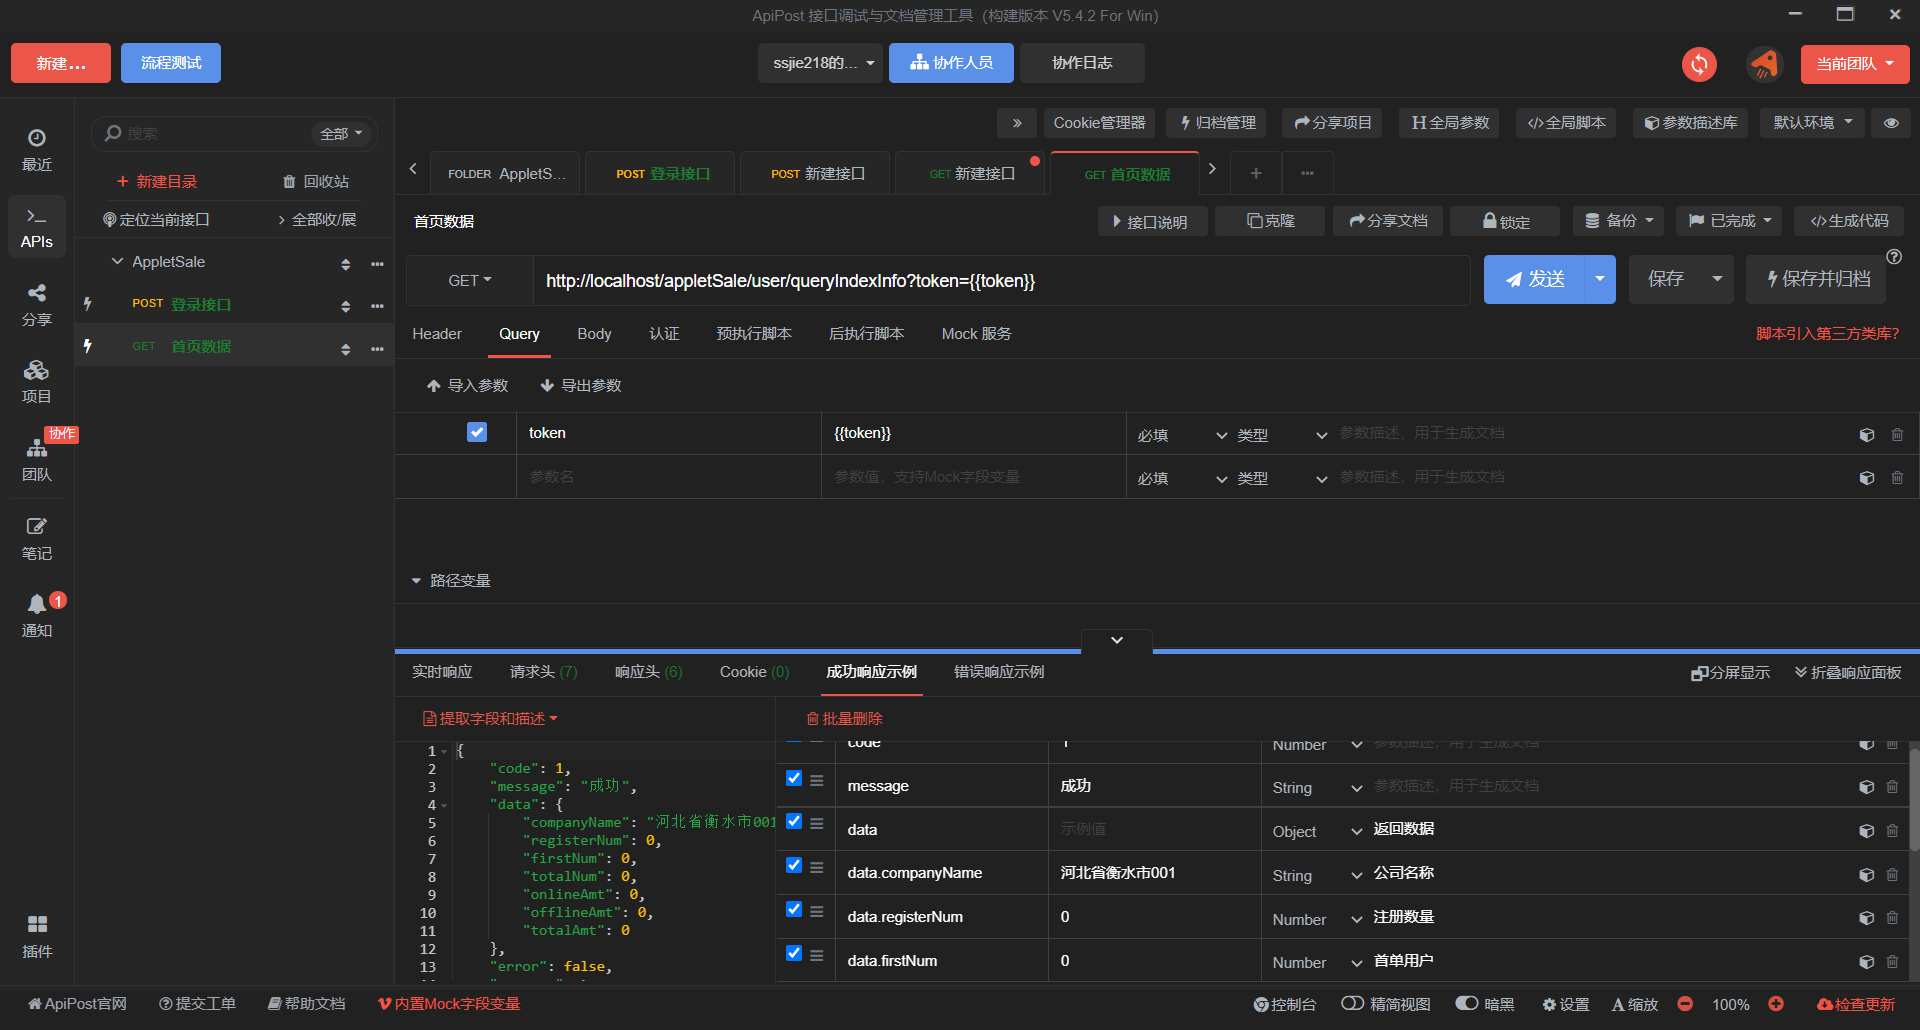Screen dimensions: 1920x1030
Task: Add a new tab with plus icon
Action: coord(1256,173)
